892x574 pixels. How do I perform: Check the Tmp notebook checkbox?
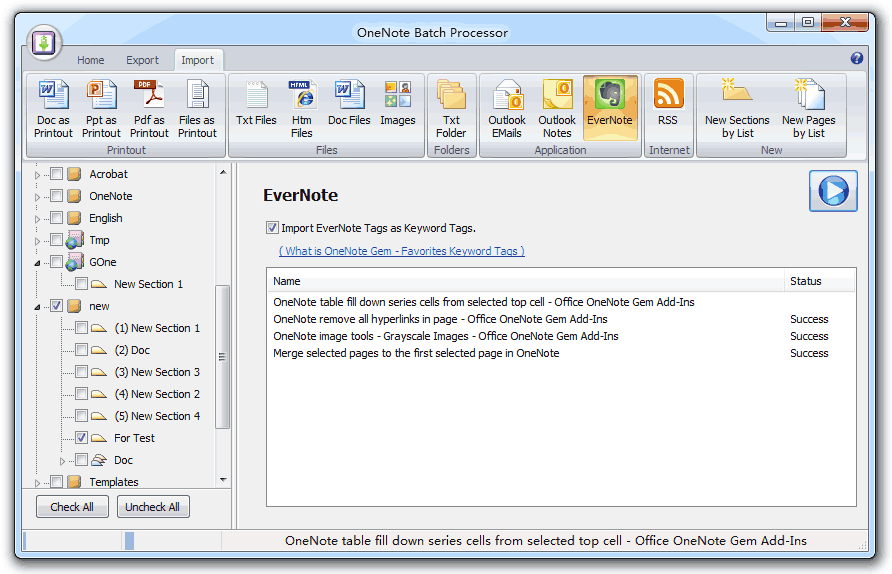coord(56,240)
